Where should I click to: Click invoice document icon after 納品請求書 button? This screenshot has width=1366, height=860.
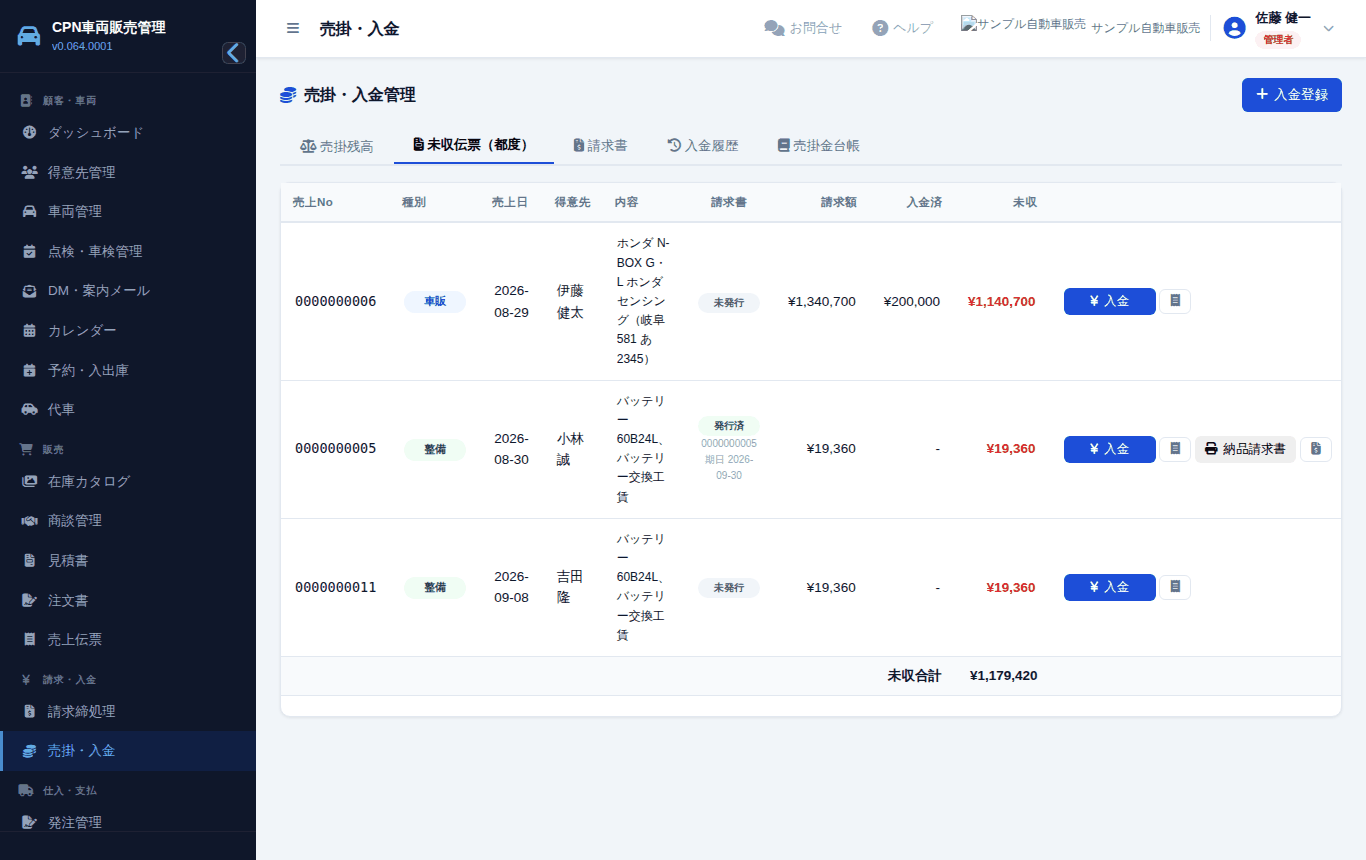tap(1316, 449)
